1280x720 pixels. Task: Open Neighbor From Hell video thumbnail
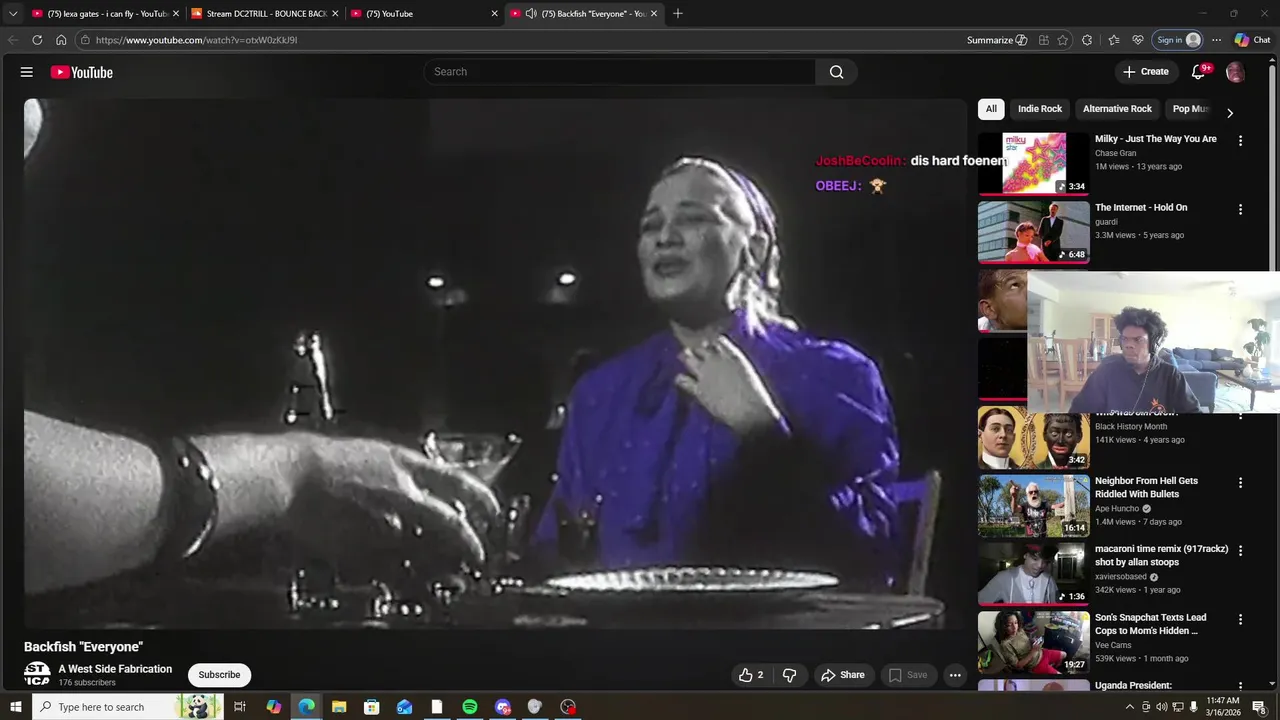click(1034, 505)
